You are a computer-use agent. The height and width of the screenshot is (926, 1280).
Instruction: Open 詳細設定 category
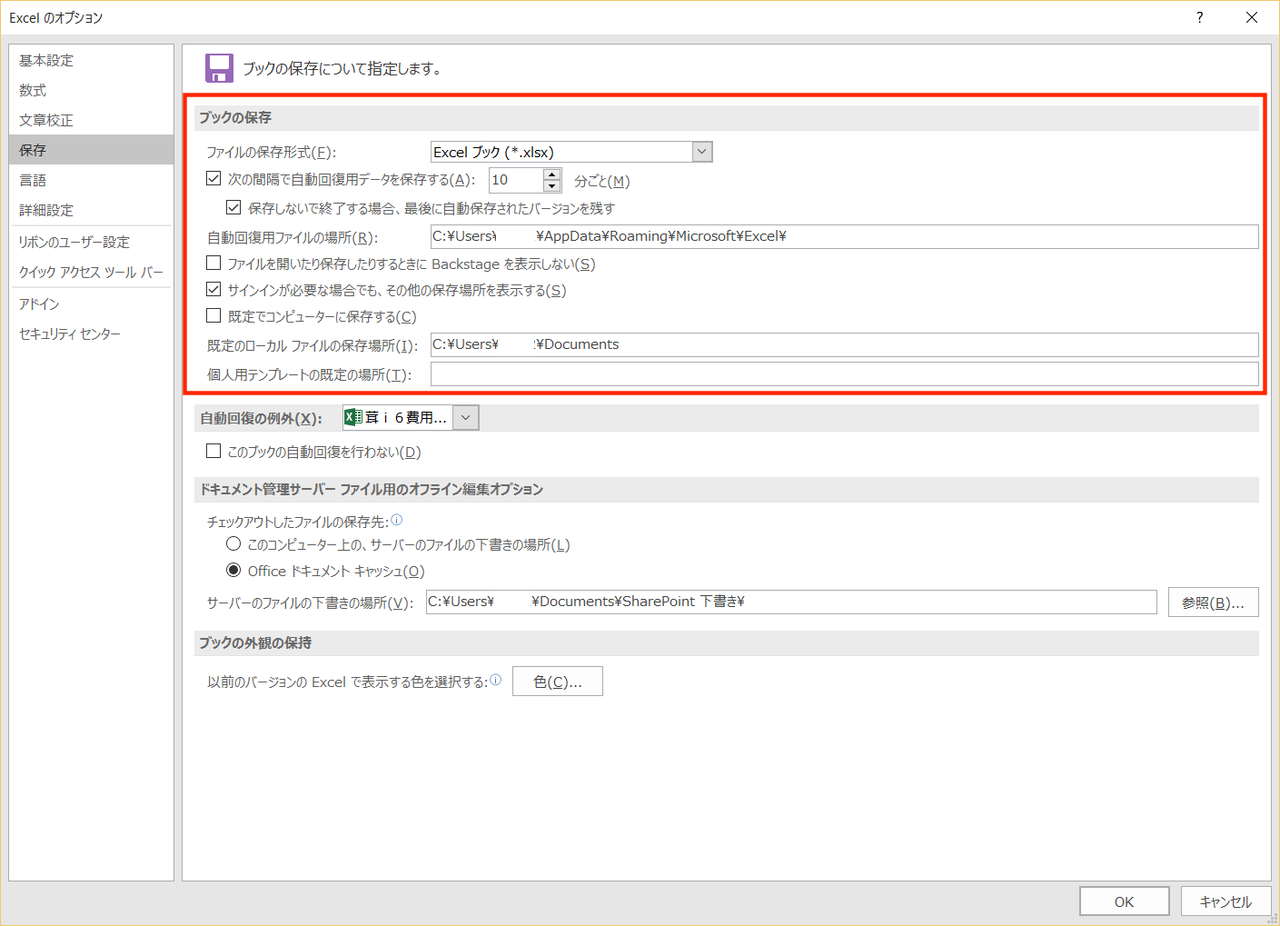[91, 211]
